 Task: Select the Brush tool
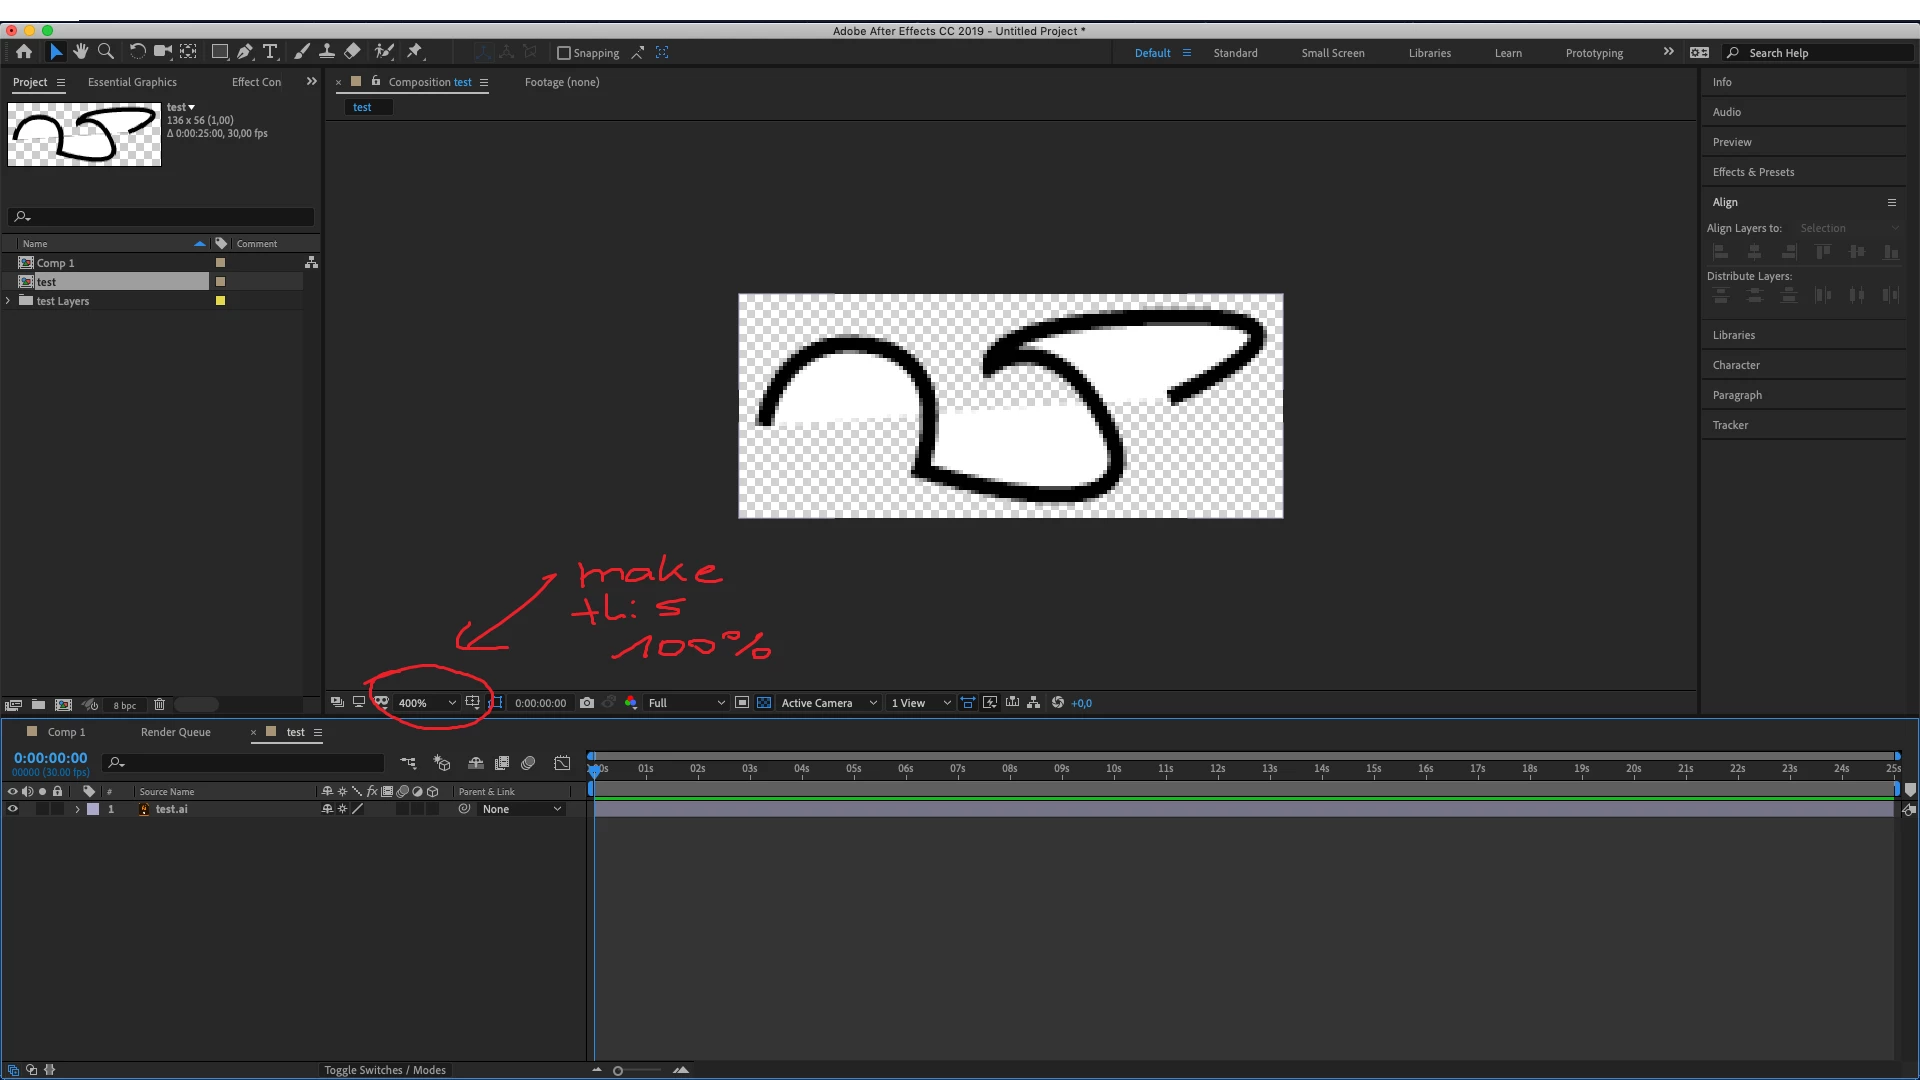(301, 52)
